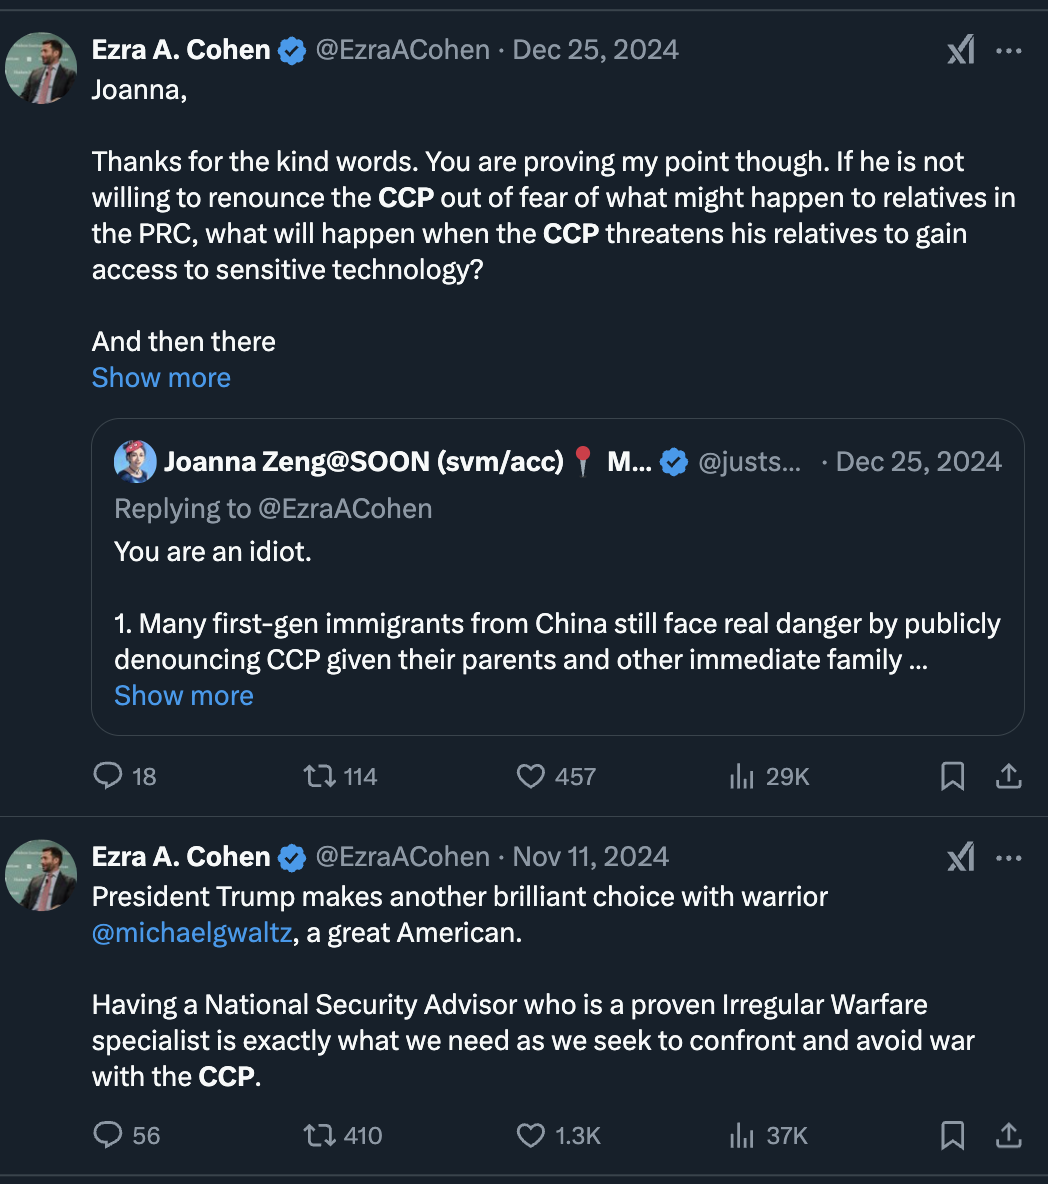Image resolution: width=1048 pixels, height=1184 pixels.
Task: Expand Joanna Zeng's quoted reply text
Action: coord(184,696)
